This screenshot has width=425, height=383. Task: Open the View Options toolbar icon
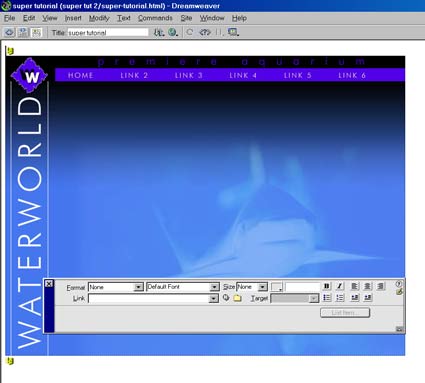click(x=233, y=32)
